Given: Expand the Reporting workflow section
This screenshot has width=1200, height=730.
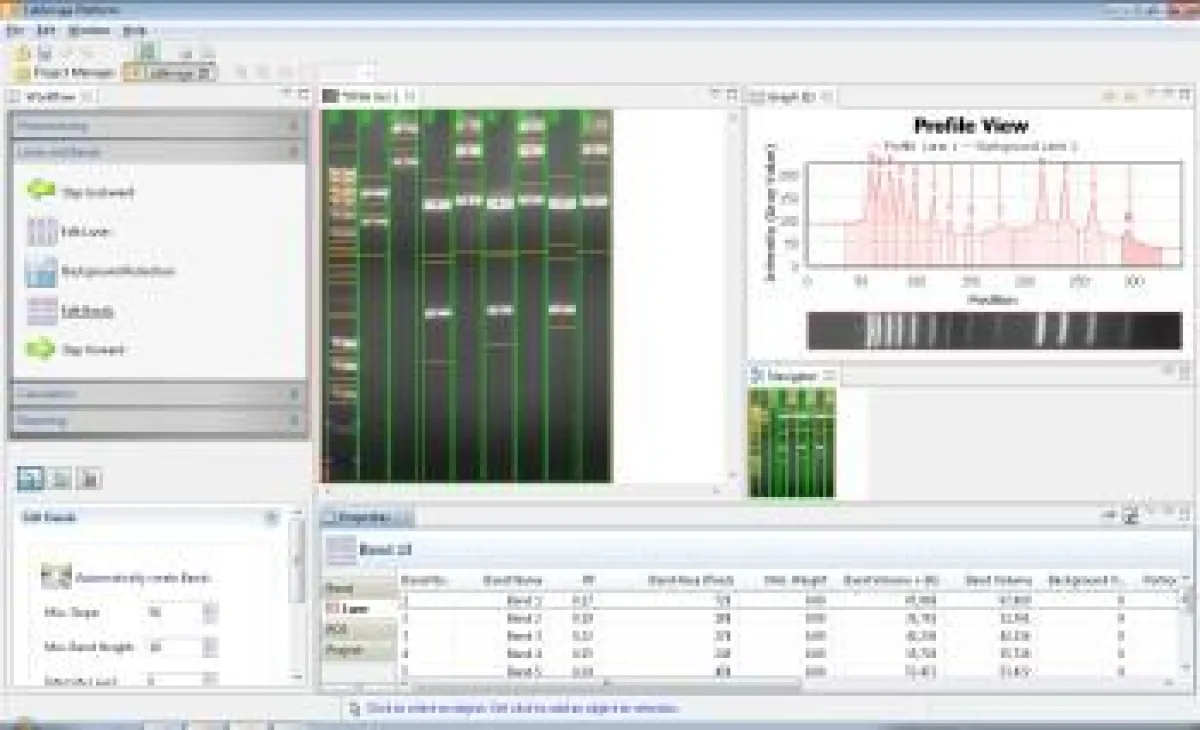Looking at the screenshot, I should coord(157,421).
